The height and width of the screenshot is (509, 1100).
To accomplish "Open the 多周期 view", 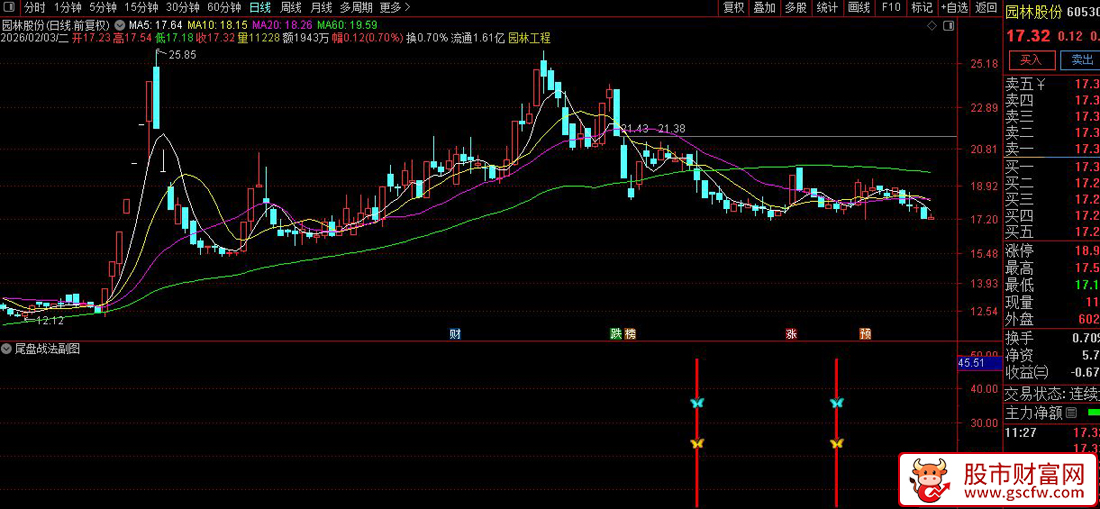I will tap(356, 8).
